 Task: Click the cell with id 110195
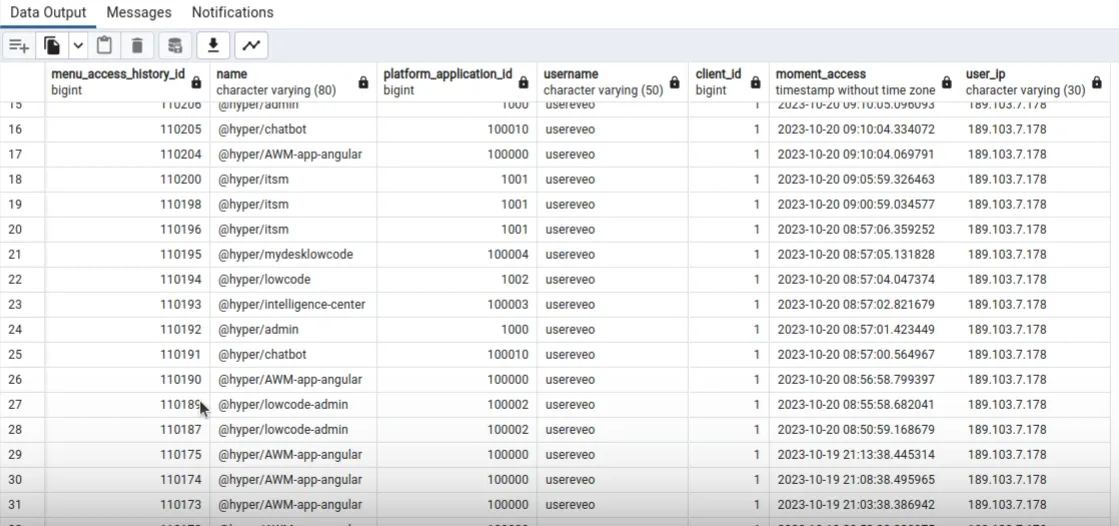(x=127, y=254)
